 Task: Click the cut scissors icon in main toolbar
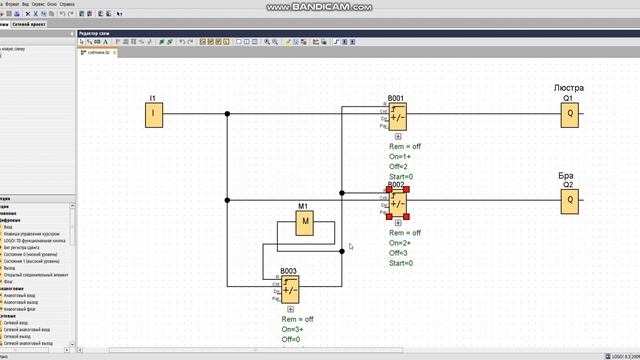(36, 14)
